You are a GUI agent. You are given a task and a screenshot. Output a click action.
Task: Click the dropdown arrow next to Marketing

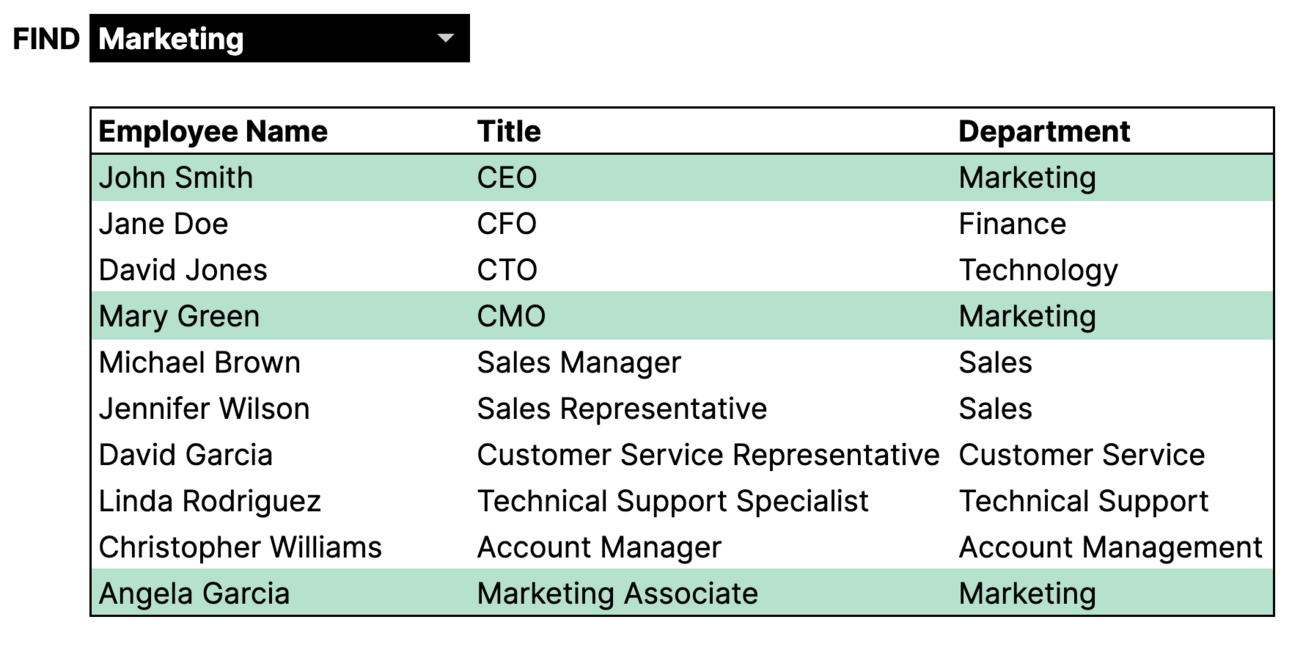[446, 39]
